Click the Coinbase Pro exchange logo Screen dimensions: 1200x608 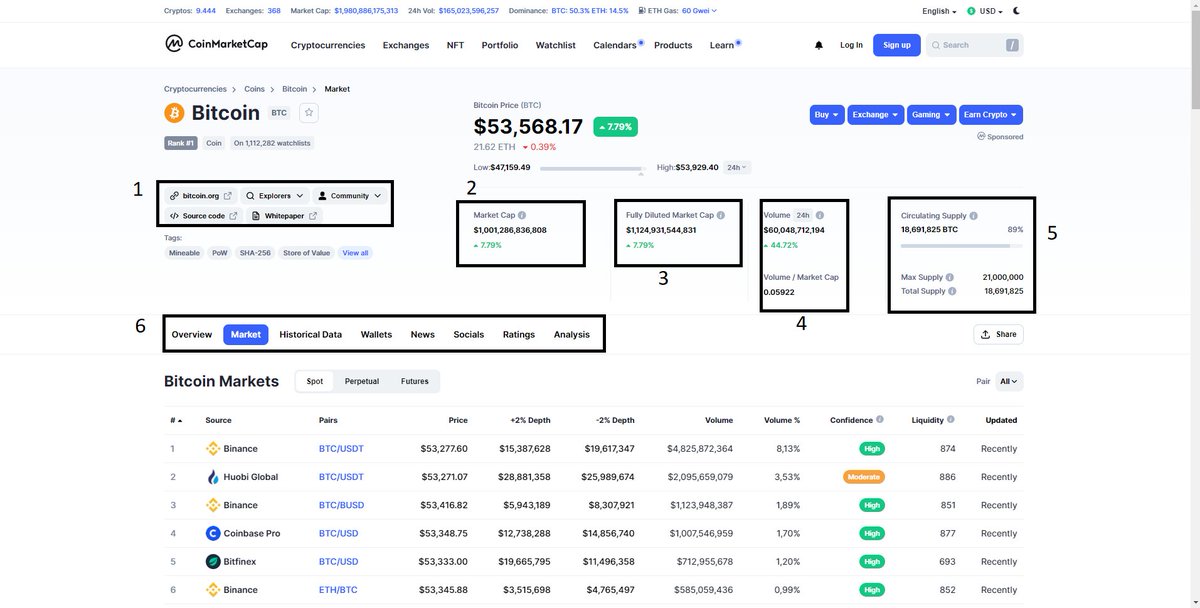pyautogui.click(x=213, y=533)
